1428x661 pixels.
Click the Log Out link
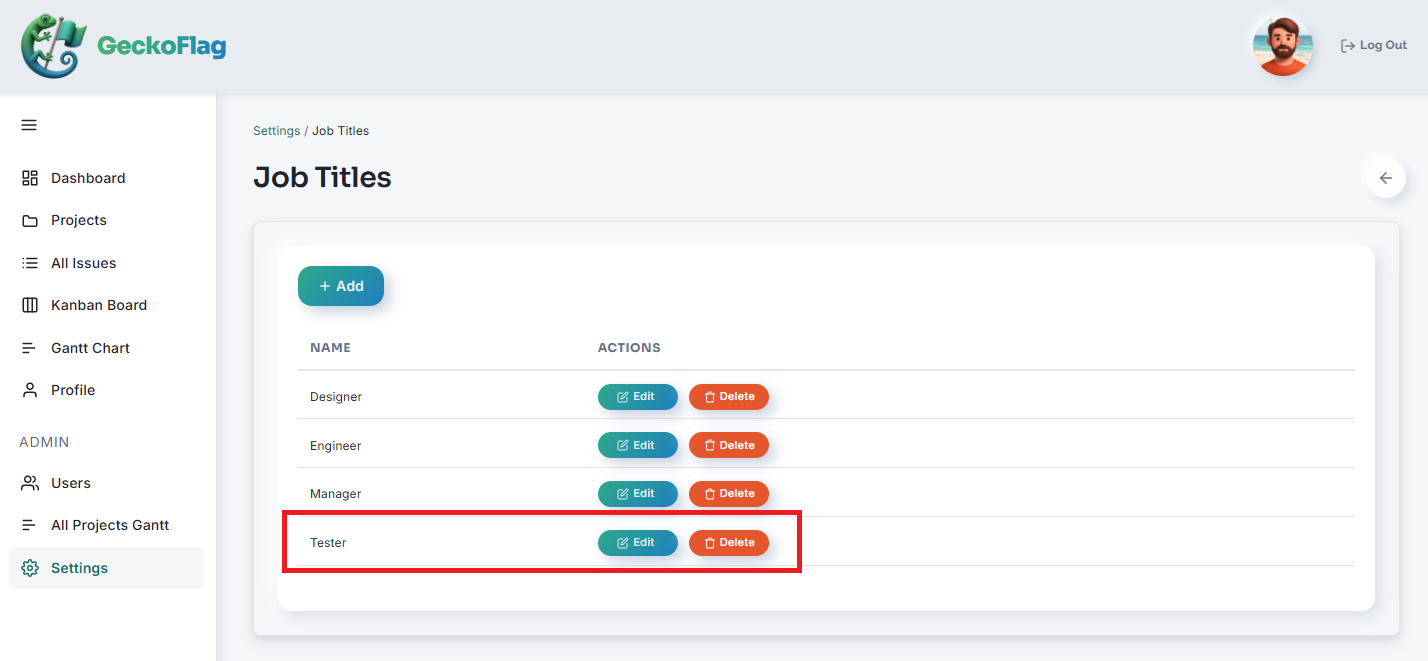(1374, 46)
